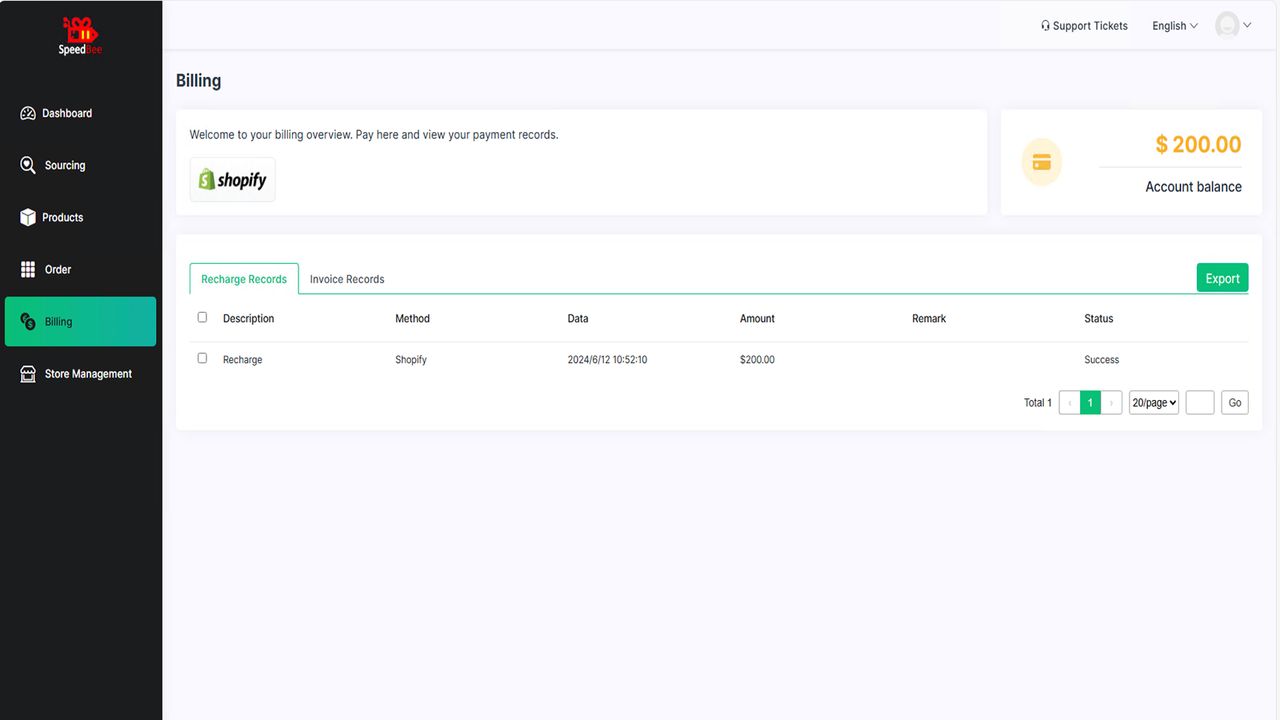1280x720 pixels.
Task: Click the Account balance label
Action: [1193, 186]
